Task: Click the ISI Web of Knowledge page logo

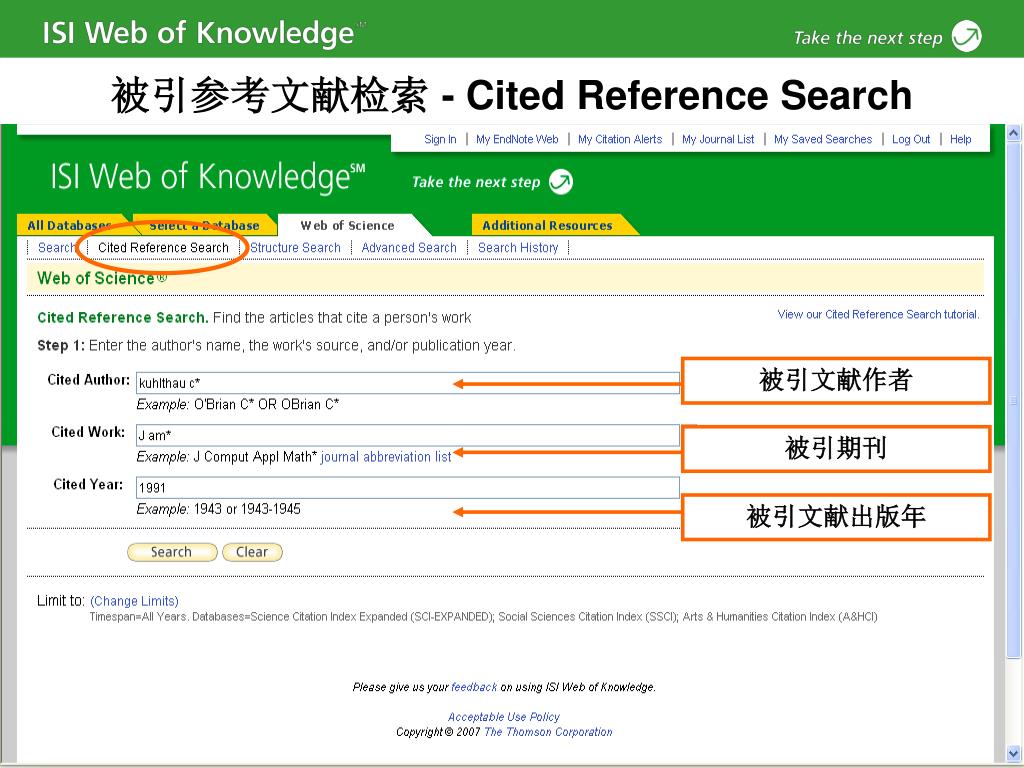Action: tap(208, 176)
